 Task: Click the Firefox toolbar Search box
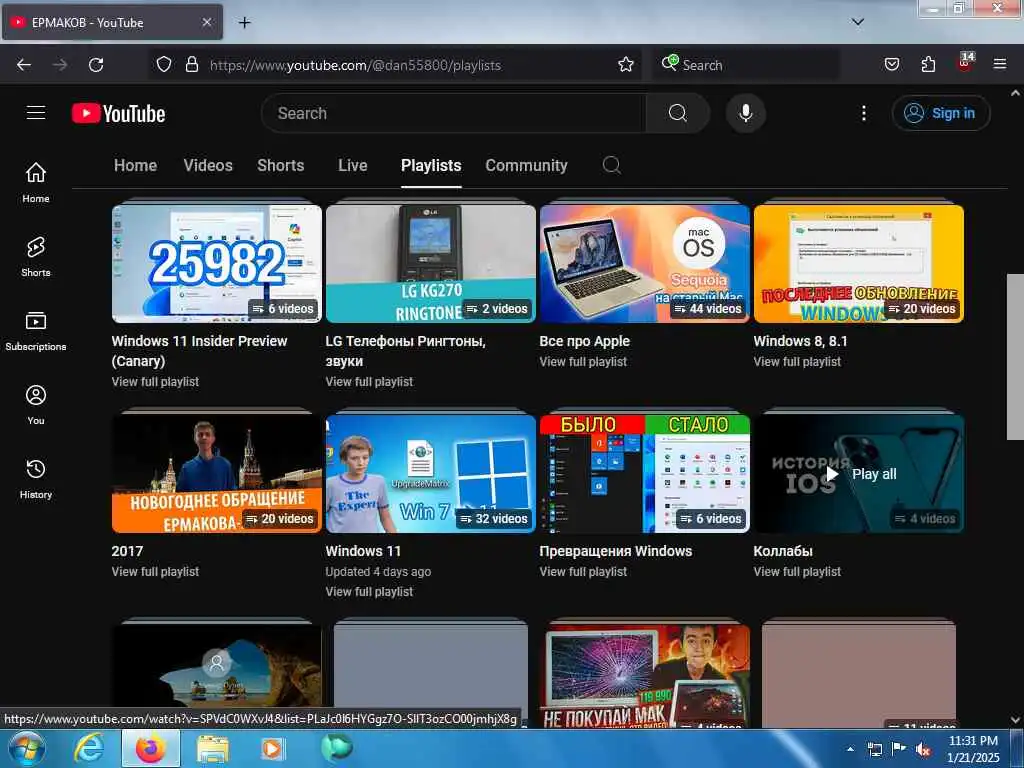click(746, 65)
